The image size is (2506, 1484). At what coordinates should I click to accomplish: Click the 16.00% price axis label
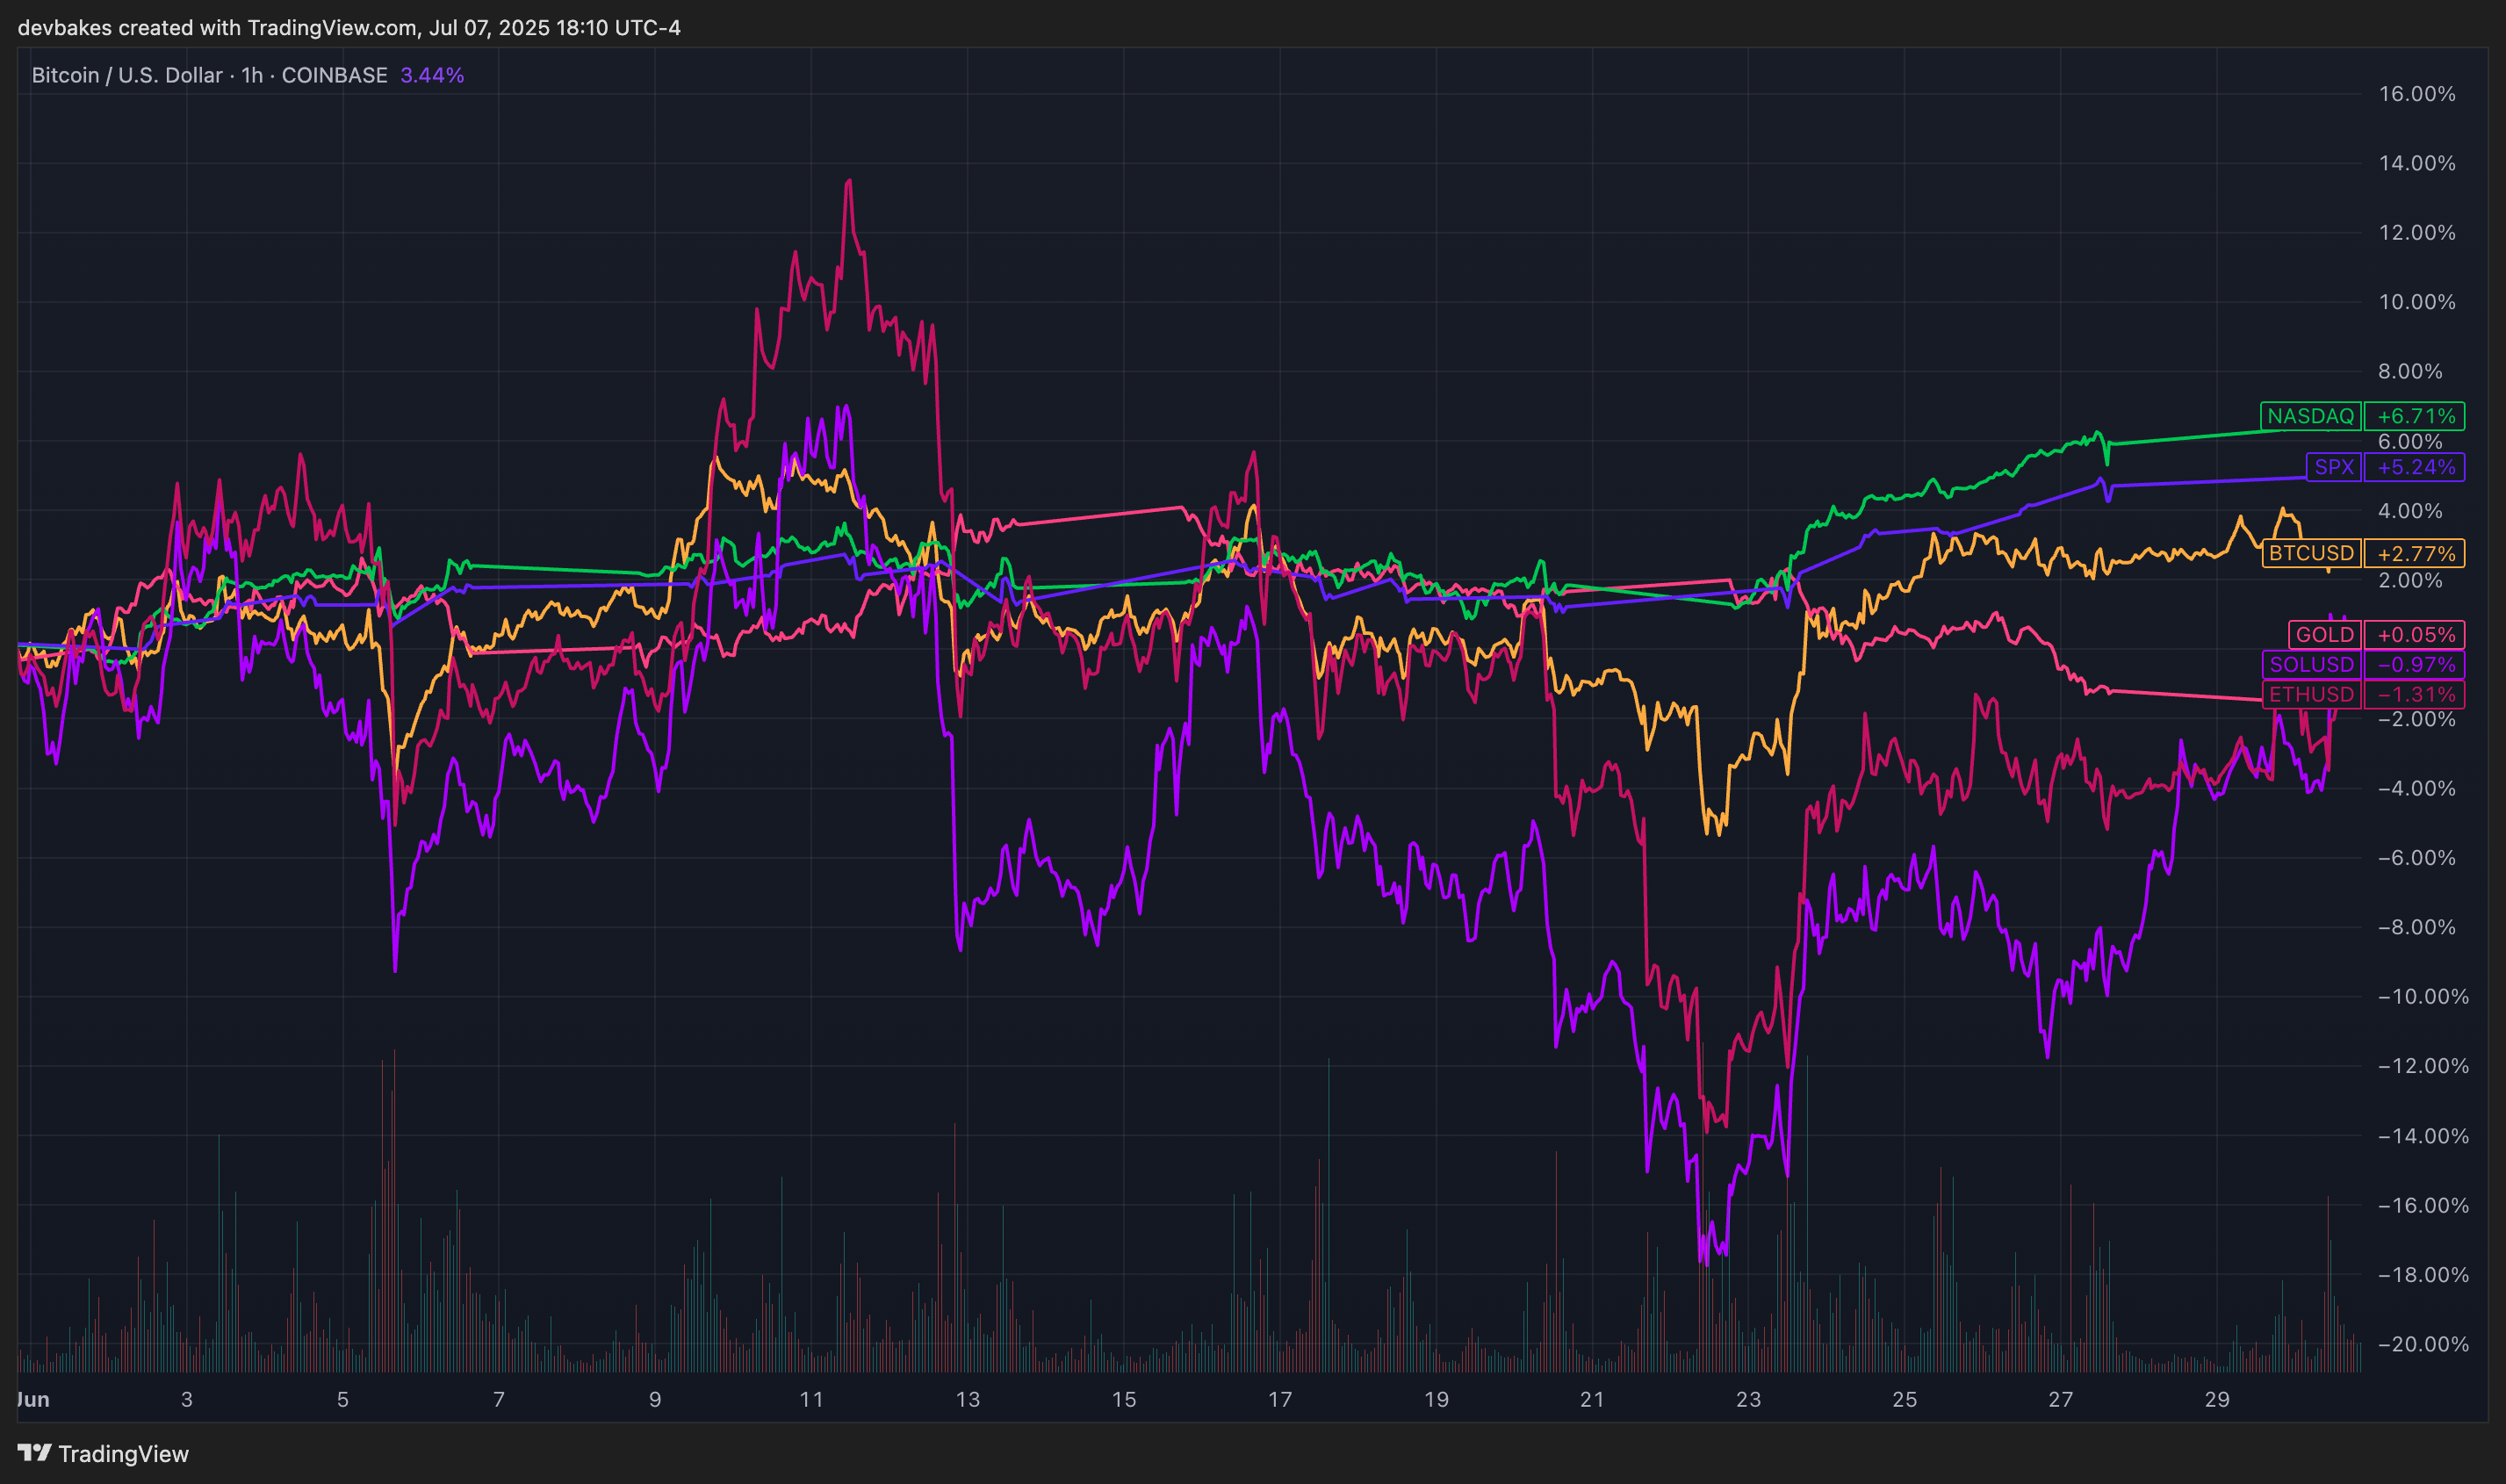click(x=2416, y=94)
